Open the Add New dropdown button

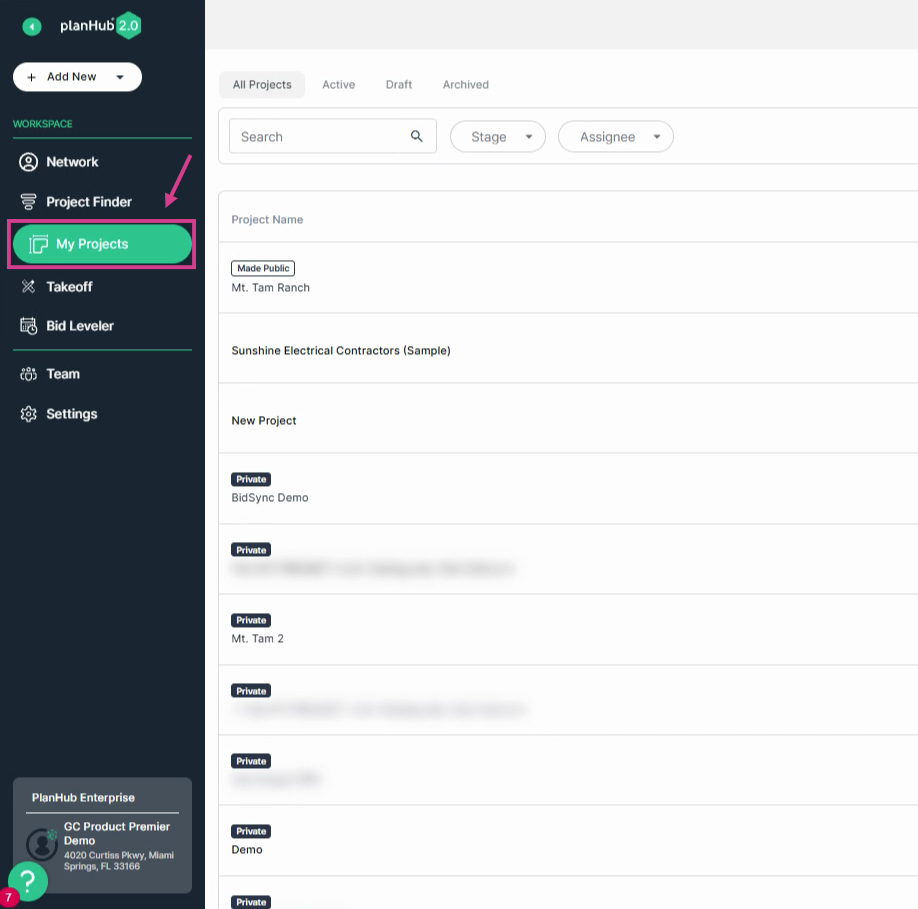(x=77, y=77)
